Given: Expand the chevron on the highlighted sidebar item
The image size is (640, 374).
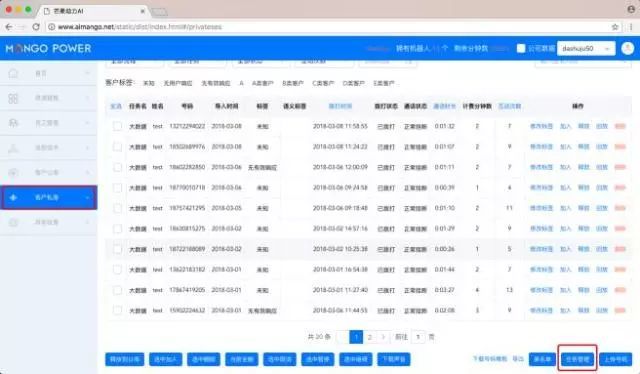Looking at the screenshot, I should tap(87, 198).
